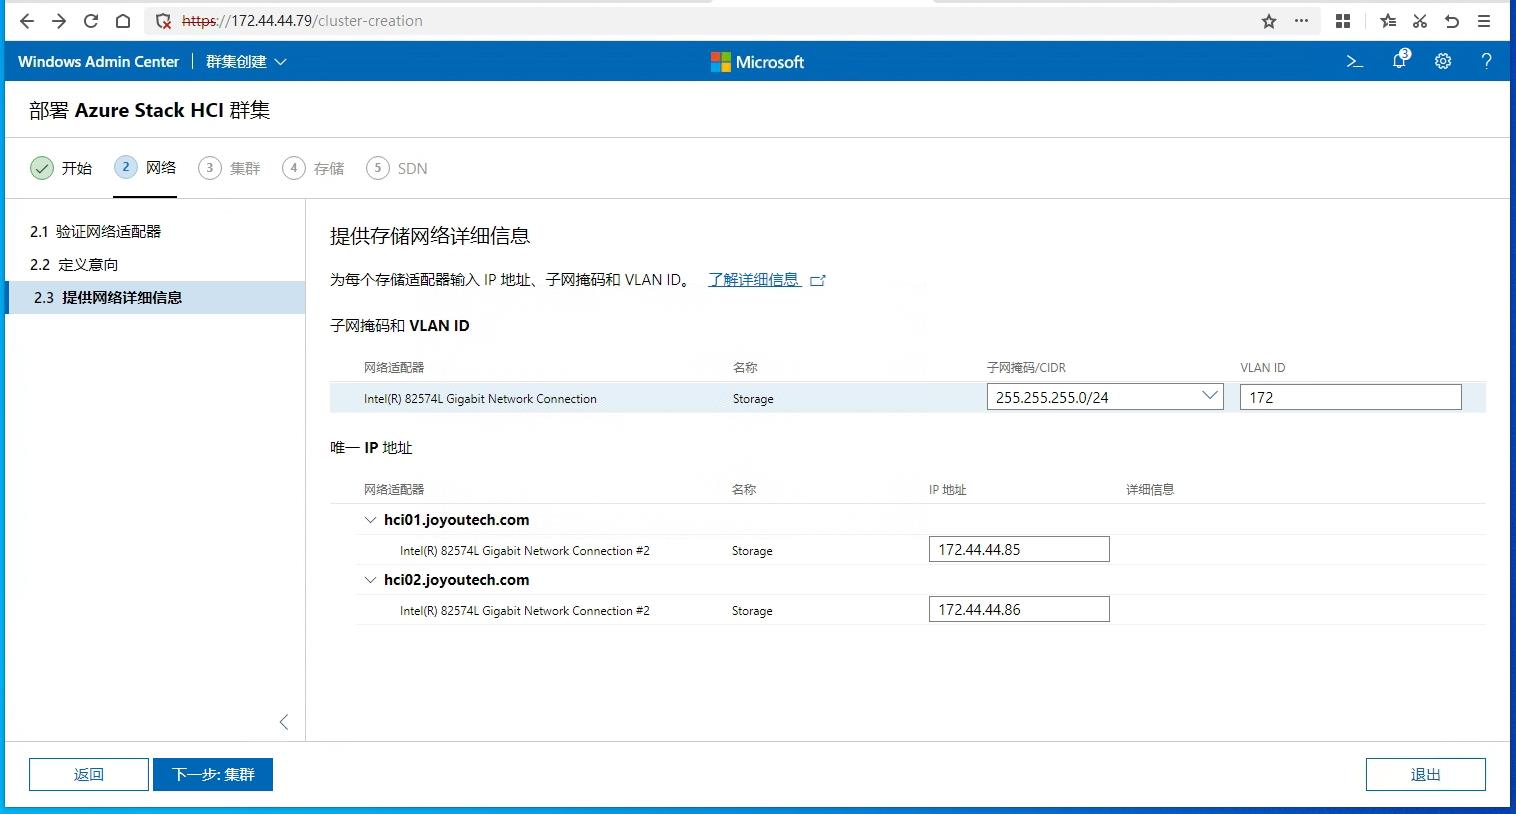Click the browser address bar URL
This screenshot has width=1516, height=814.
coord(302,21)
